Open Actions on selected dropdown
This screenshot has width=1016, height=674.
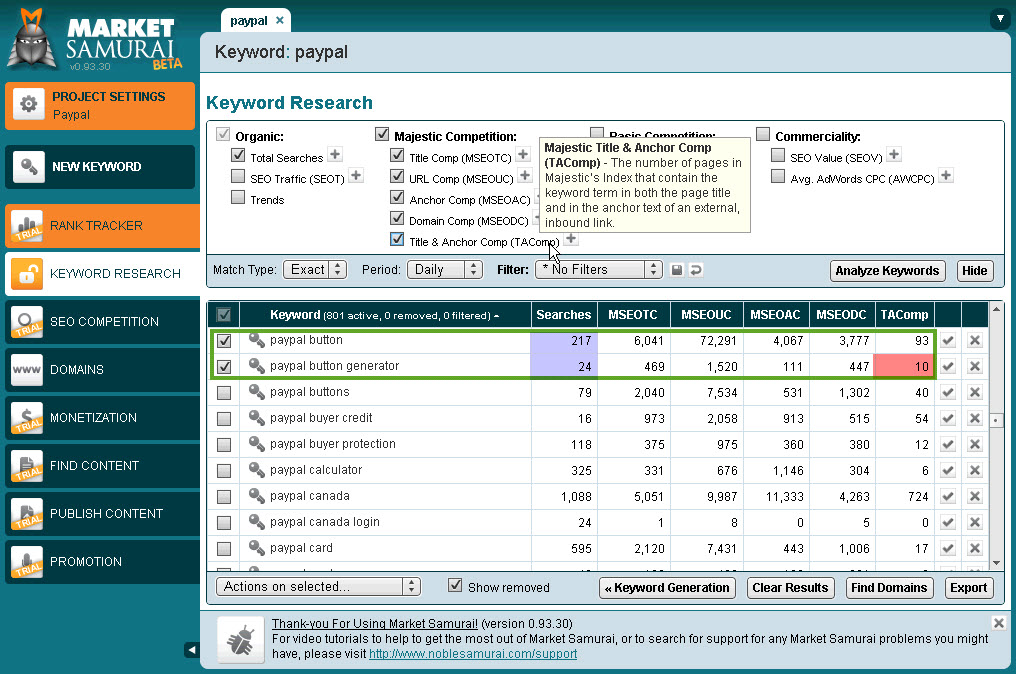coord(318,587)
